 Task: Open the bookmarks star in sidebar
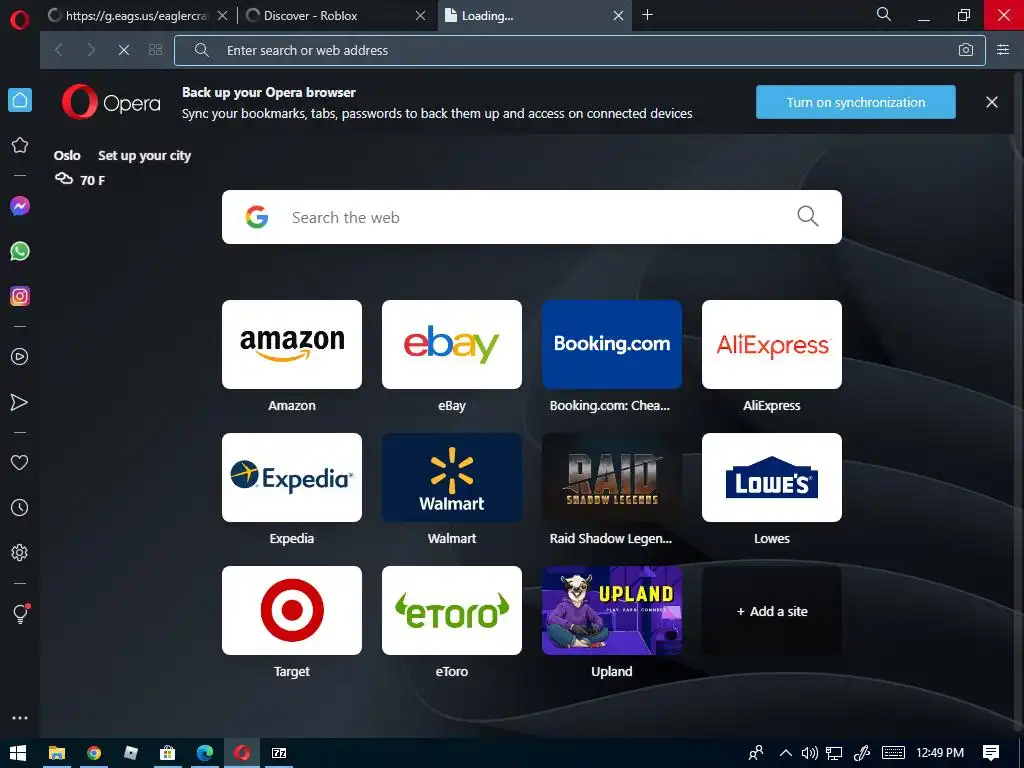tap(20, 145)
